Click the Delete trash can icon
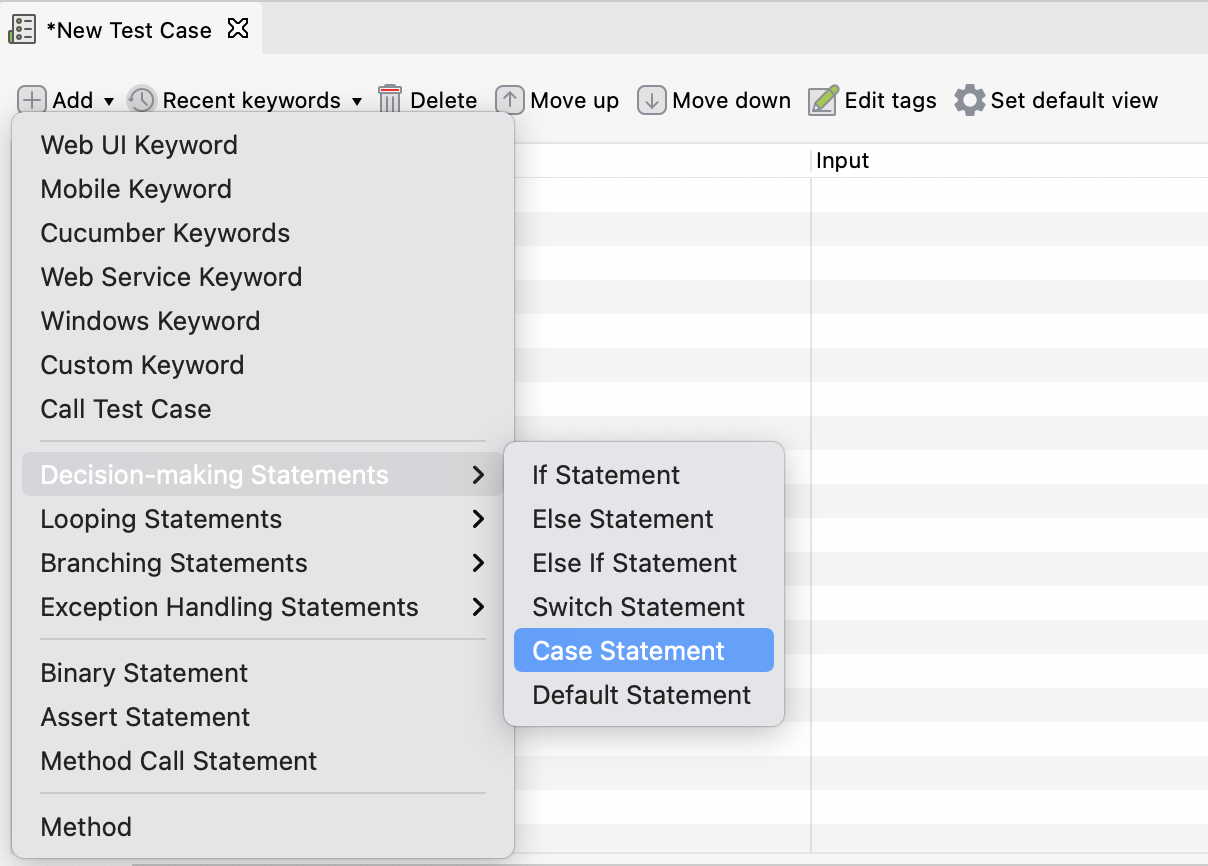The image size is (1208, 866). click(x=390, y=100)
